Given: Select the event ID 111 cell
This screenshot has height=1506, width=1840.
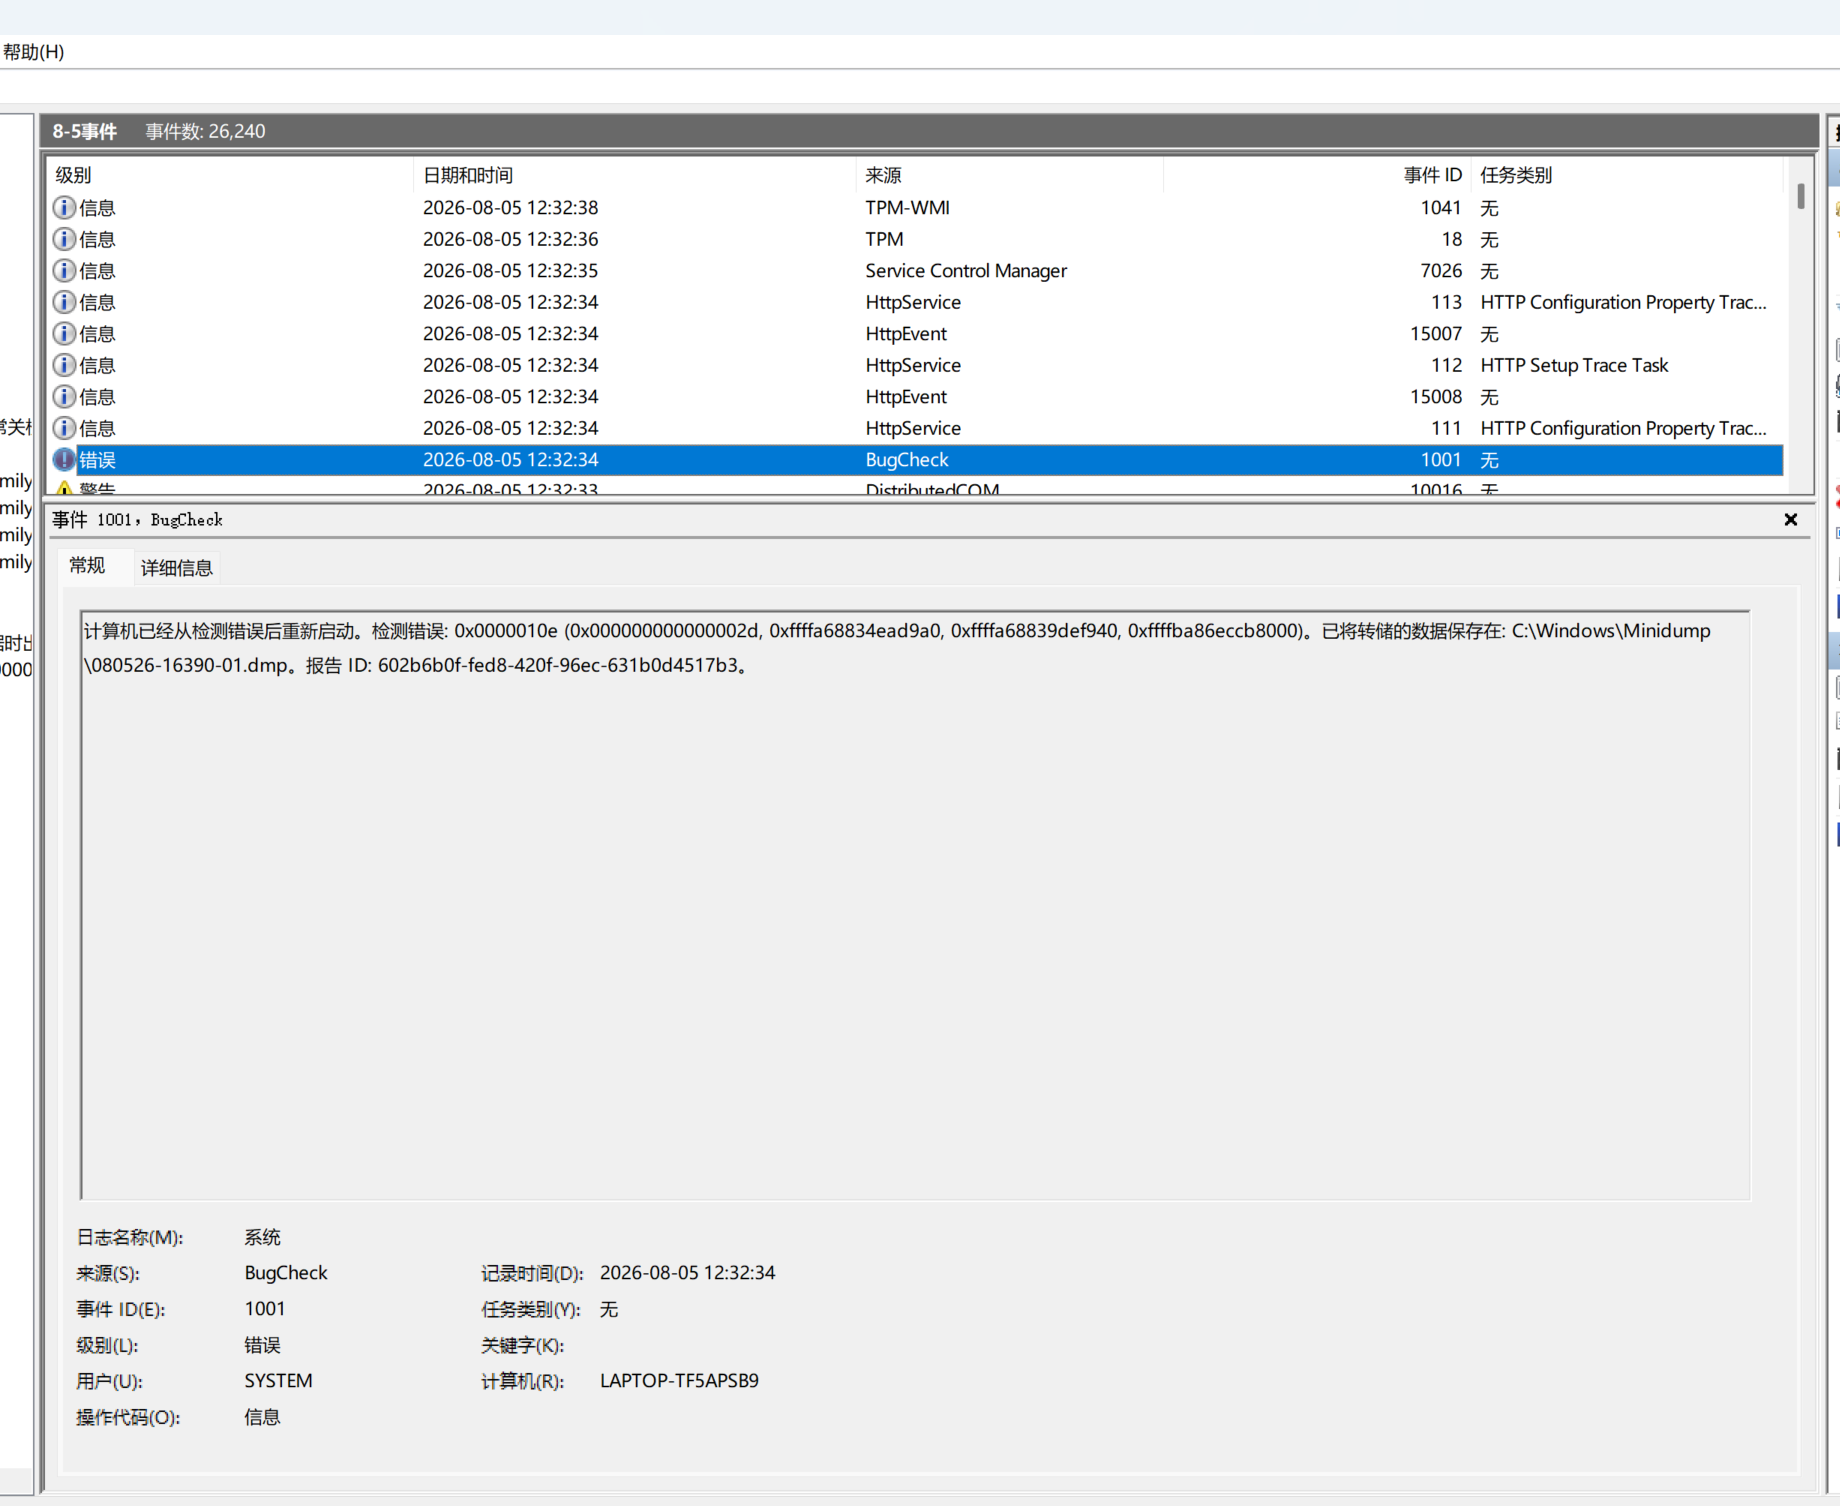Looking at the screenshot, I should click(x=1446, y=428).
